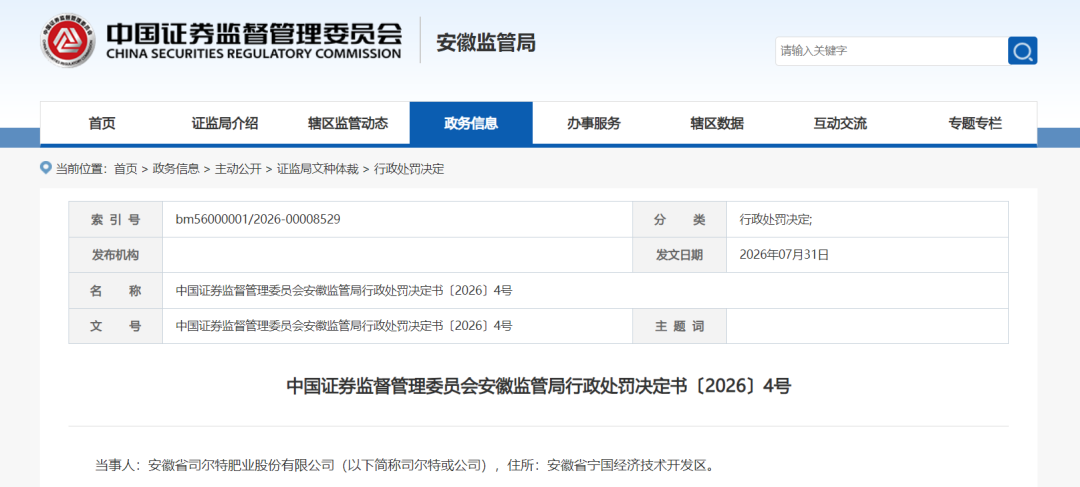Click the location pin icon by 当前位置
Screen dimensions: 1080x487
[46, 168]
